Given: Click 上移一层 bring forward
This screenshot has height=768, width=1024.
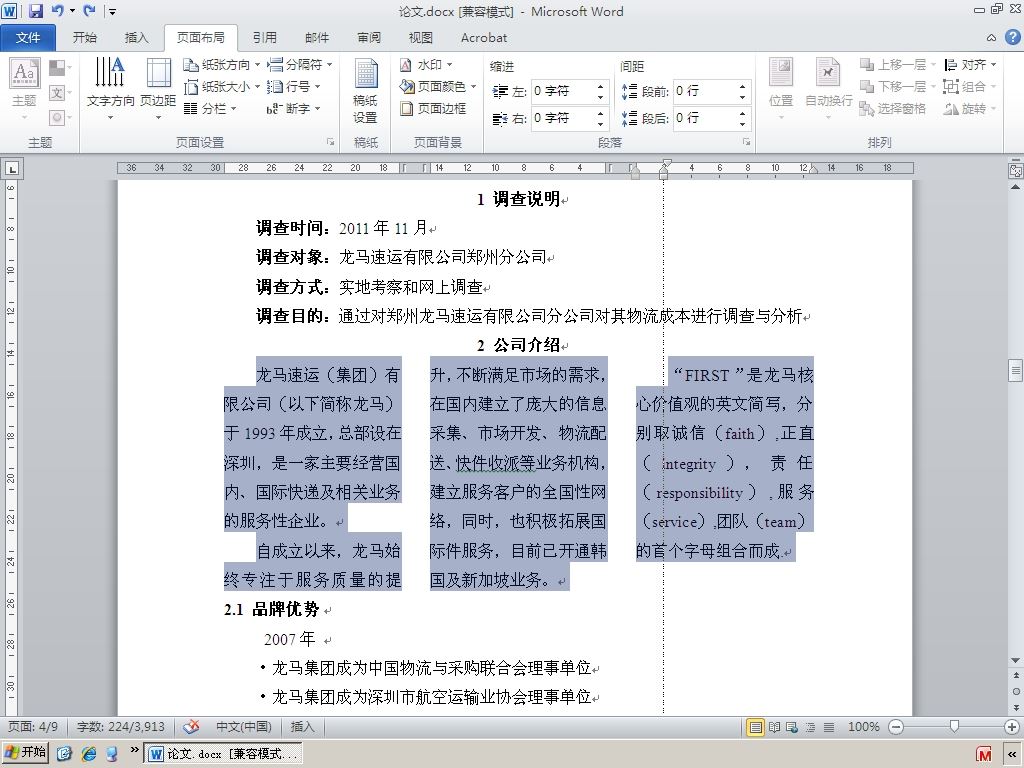Looking at the screenshot, I should pos(897,65).
